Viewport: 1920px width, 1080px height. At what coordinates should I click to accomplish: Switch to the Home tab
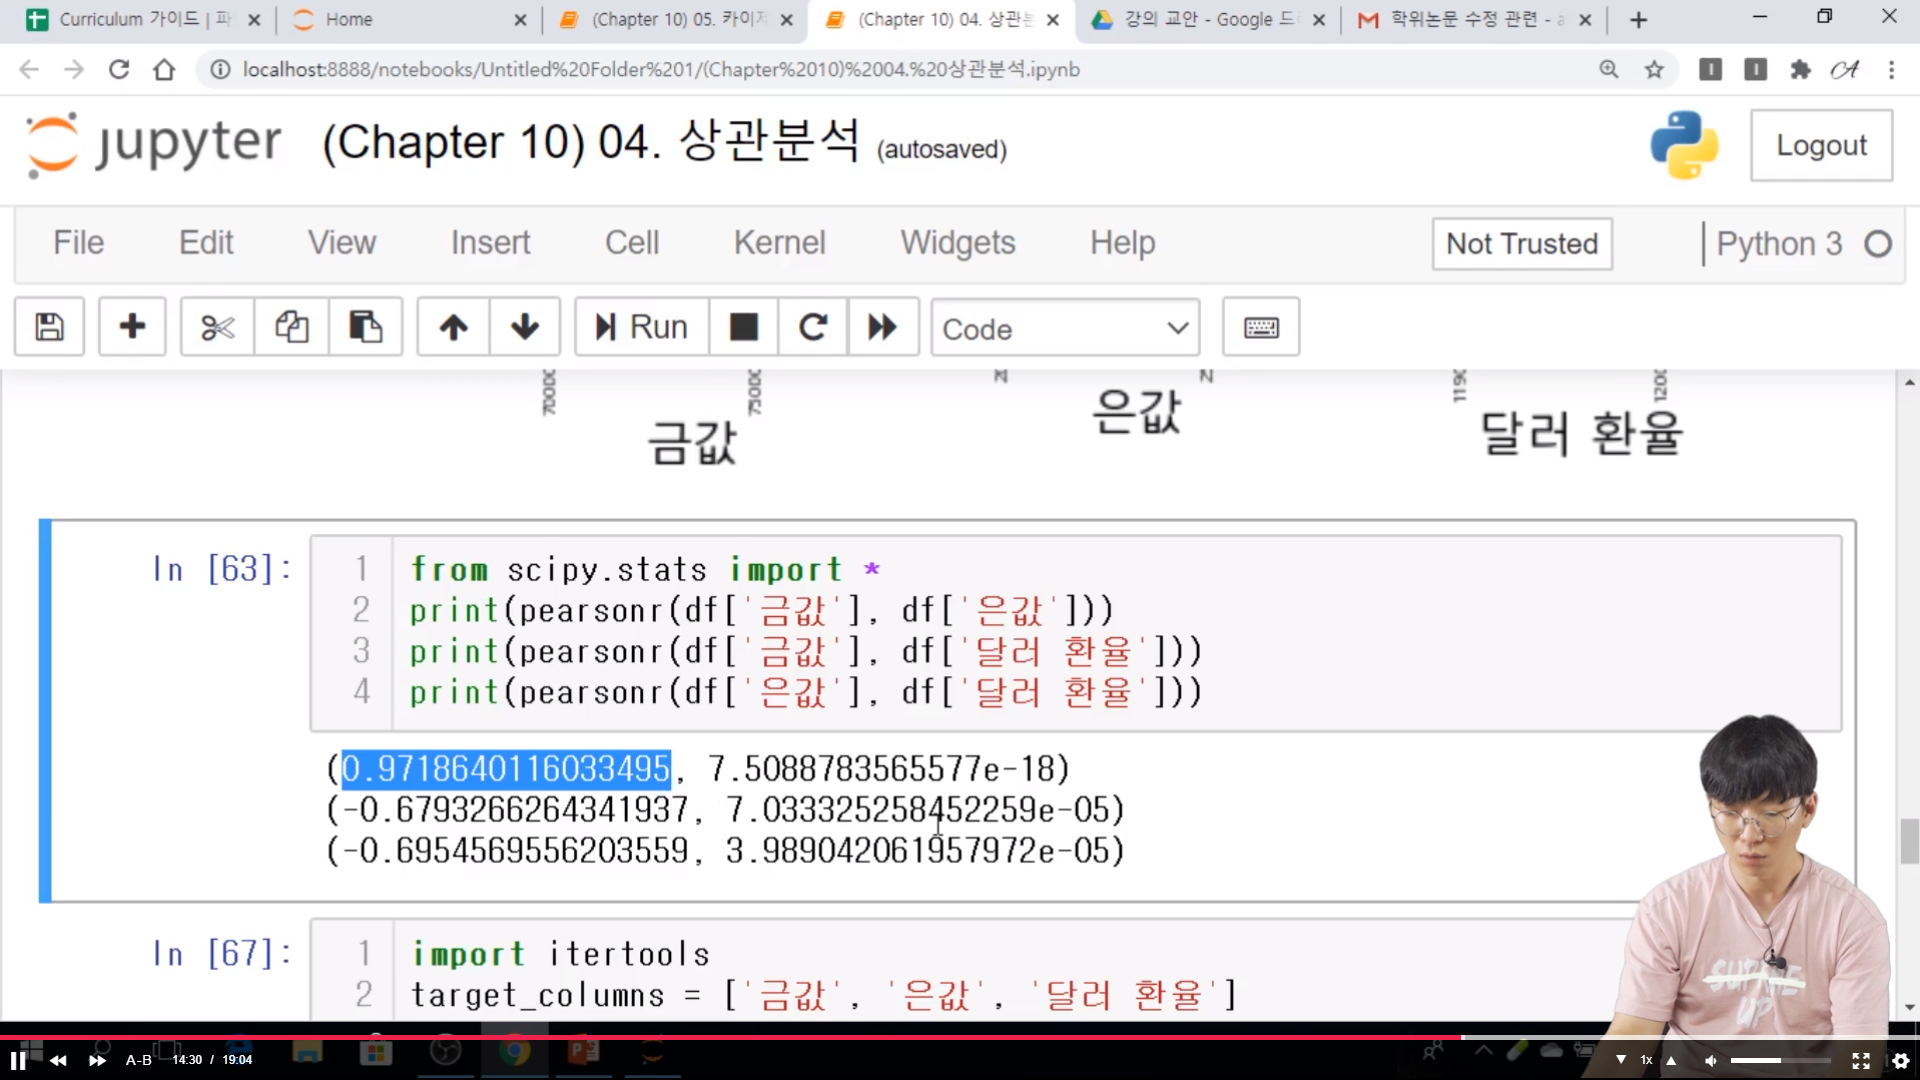pos(349,19)
